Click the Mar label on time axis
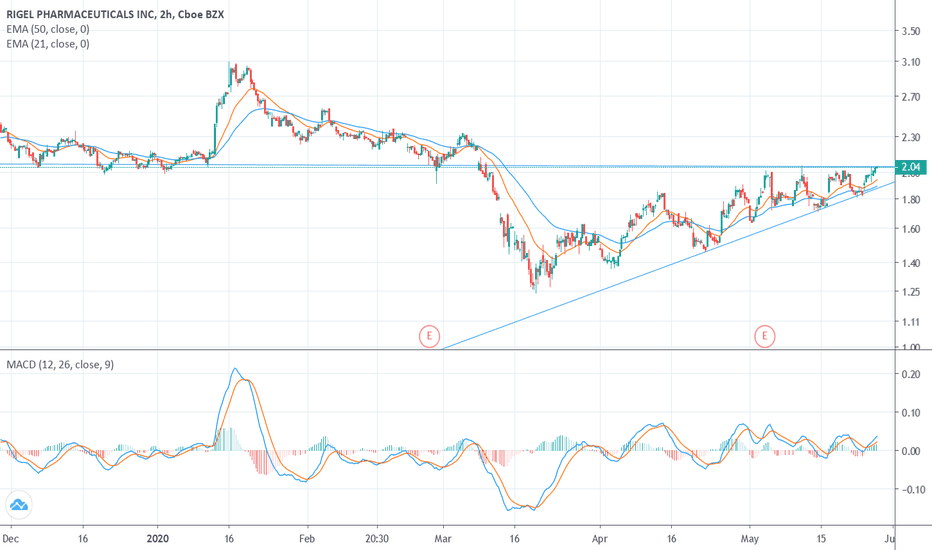The height and width of the screenshot is (550, 932). [x=443, y=539]
